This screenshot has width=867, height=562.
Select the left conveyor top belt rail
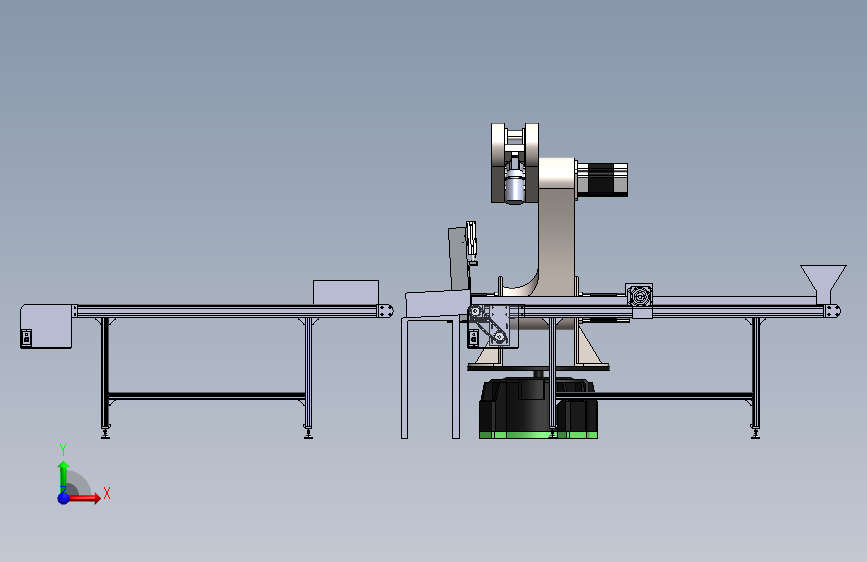pyautogui.click(x=227, y=311)
